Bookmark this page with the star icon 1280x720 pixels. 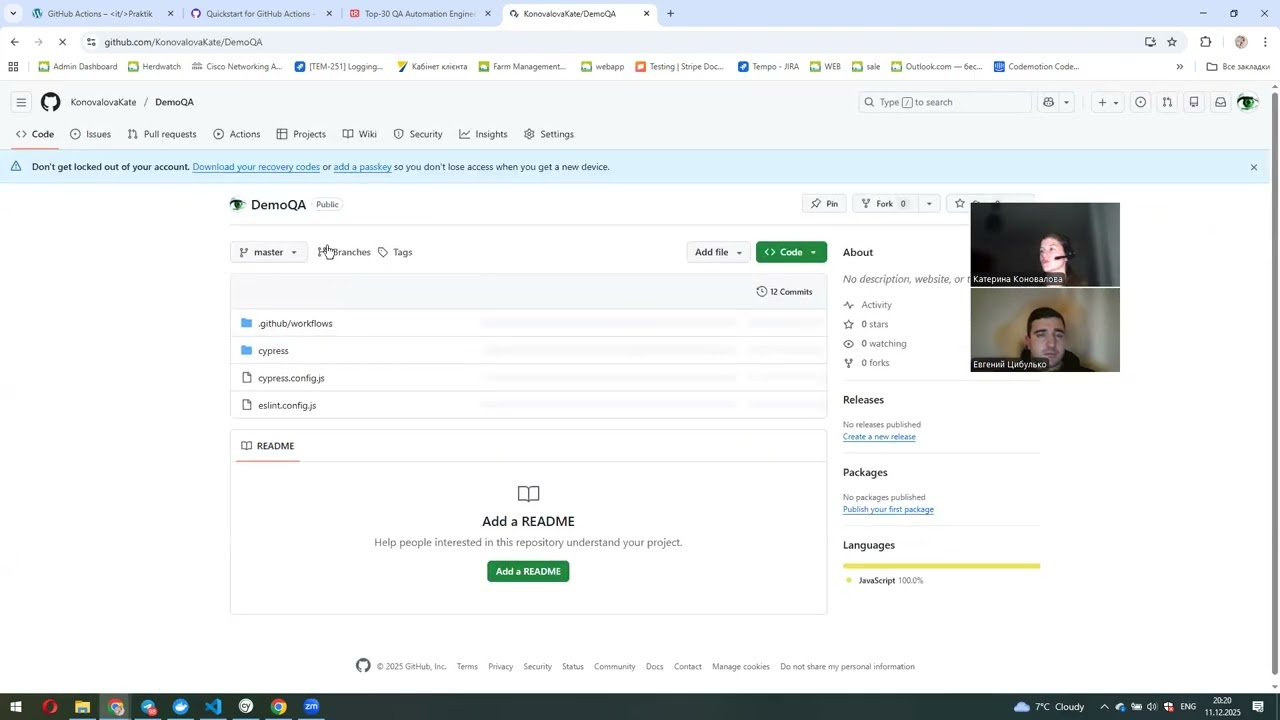[x=1172, y=42]
